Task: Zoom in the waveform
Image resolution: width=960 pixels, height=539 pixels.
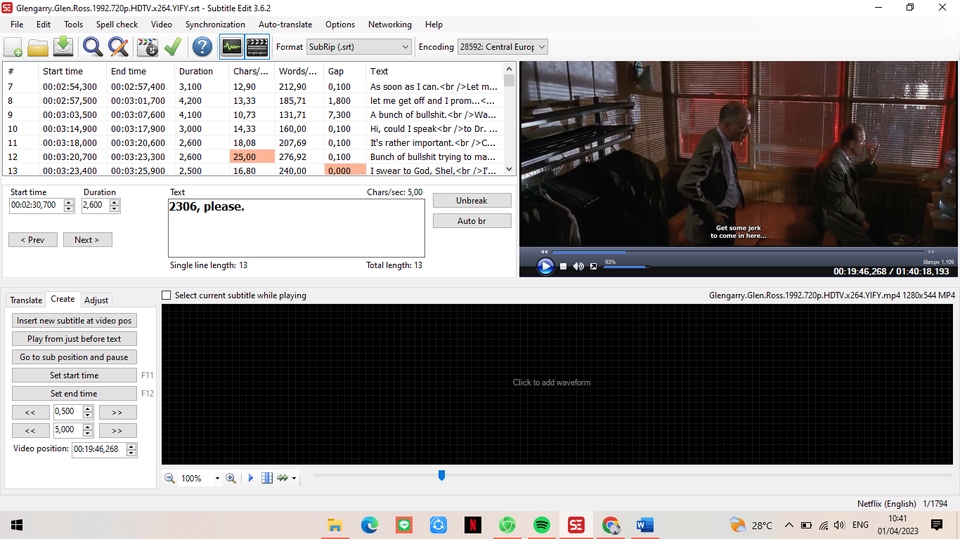Action: [x=231, y=478]
